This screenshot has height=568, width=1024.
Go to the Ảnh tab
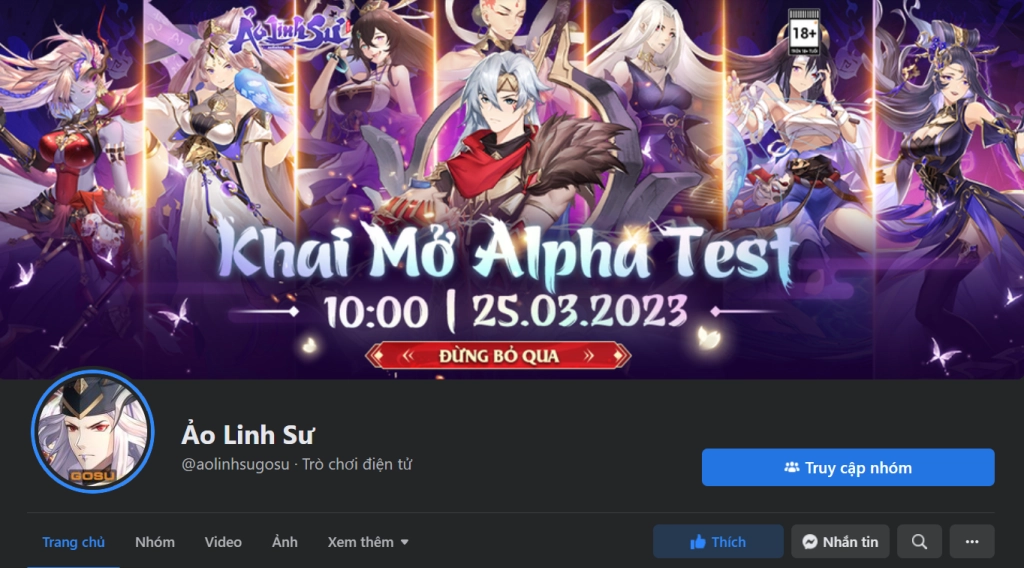pyautogui.click(x=285, y=542)
